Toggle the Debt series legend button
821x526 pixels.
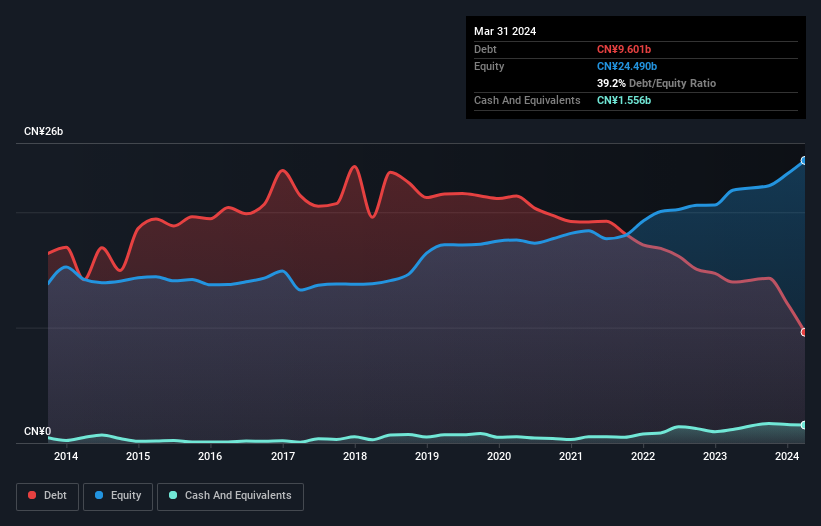(x=47, y=496)
